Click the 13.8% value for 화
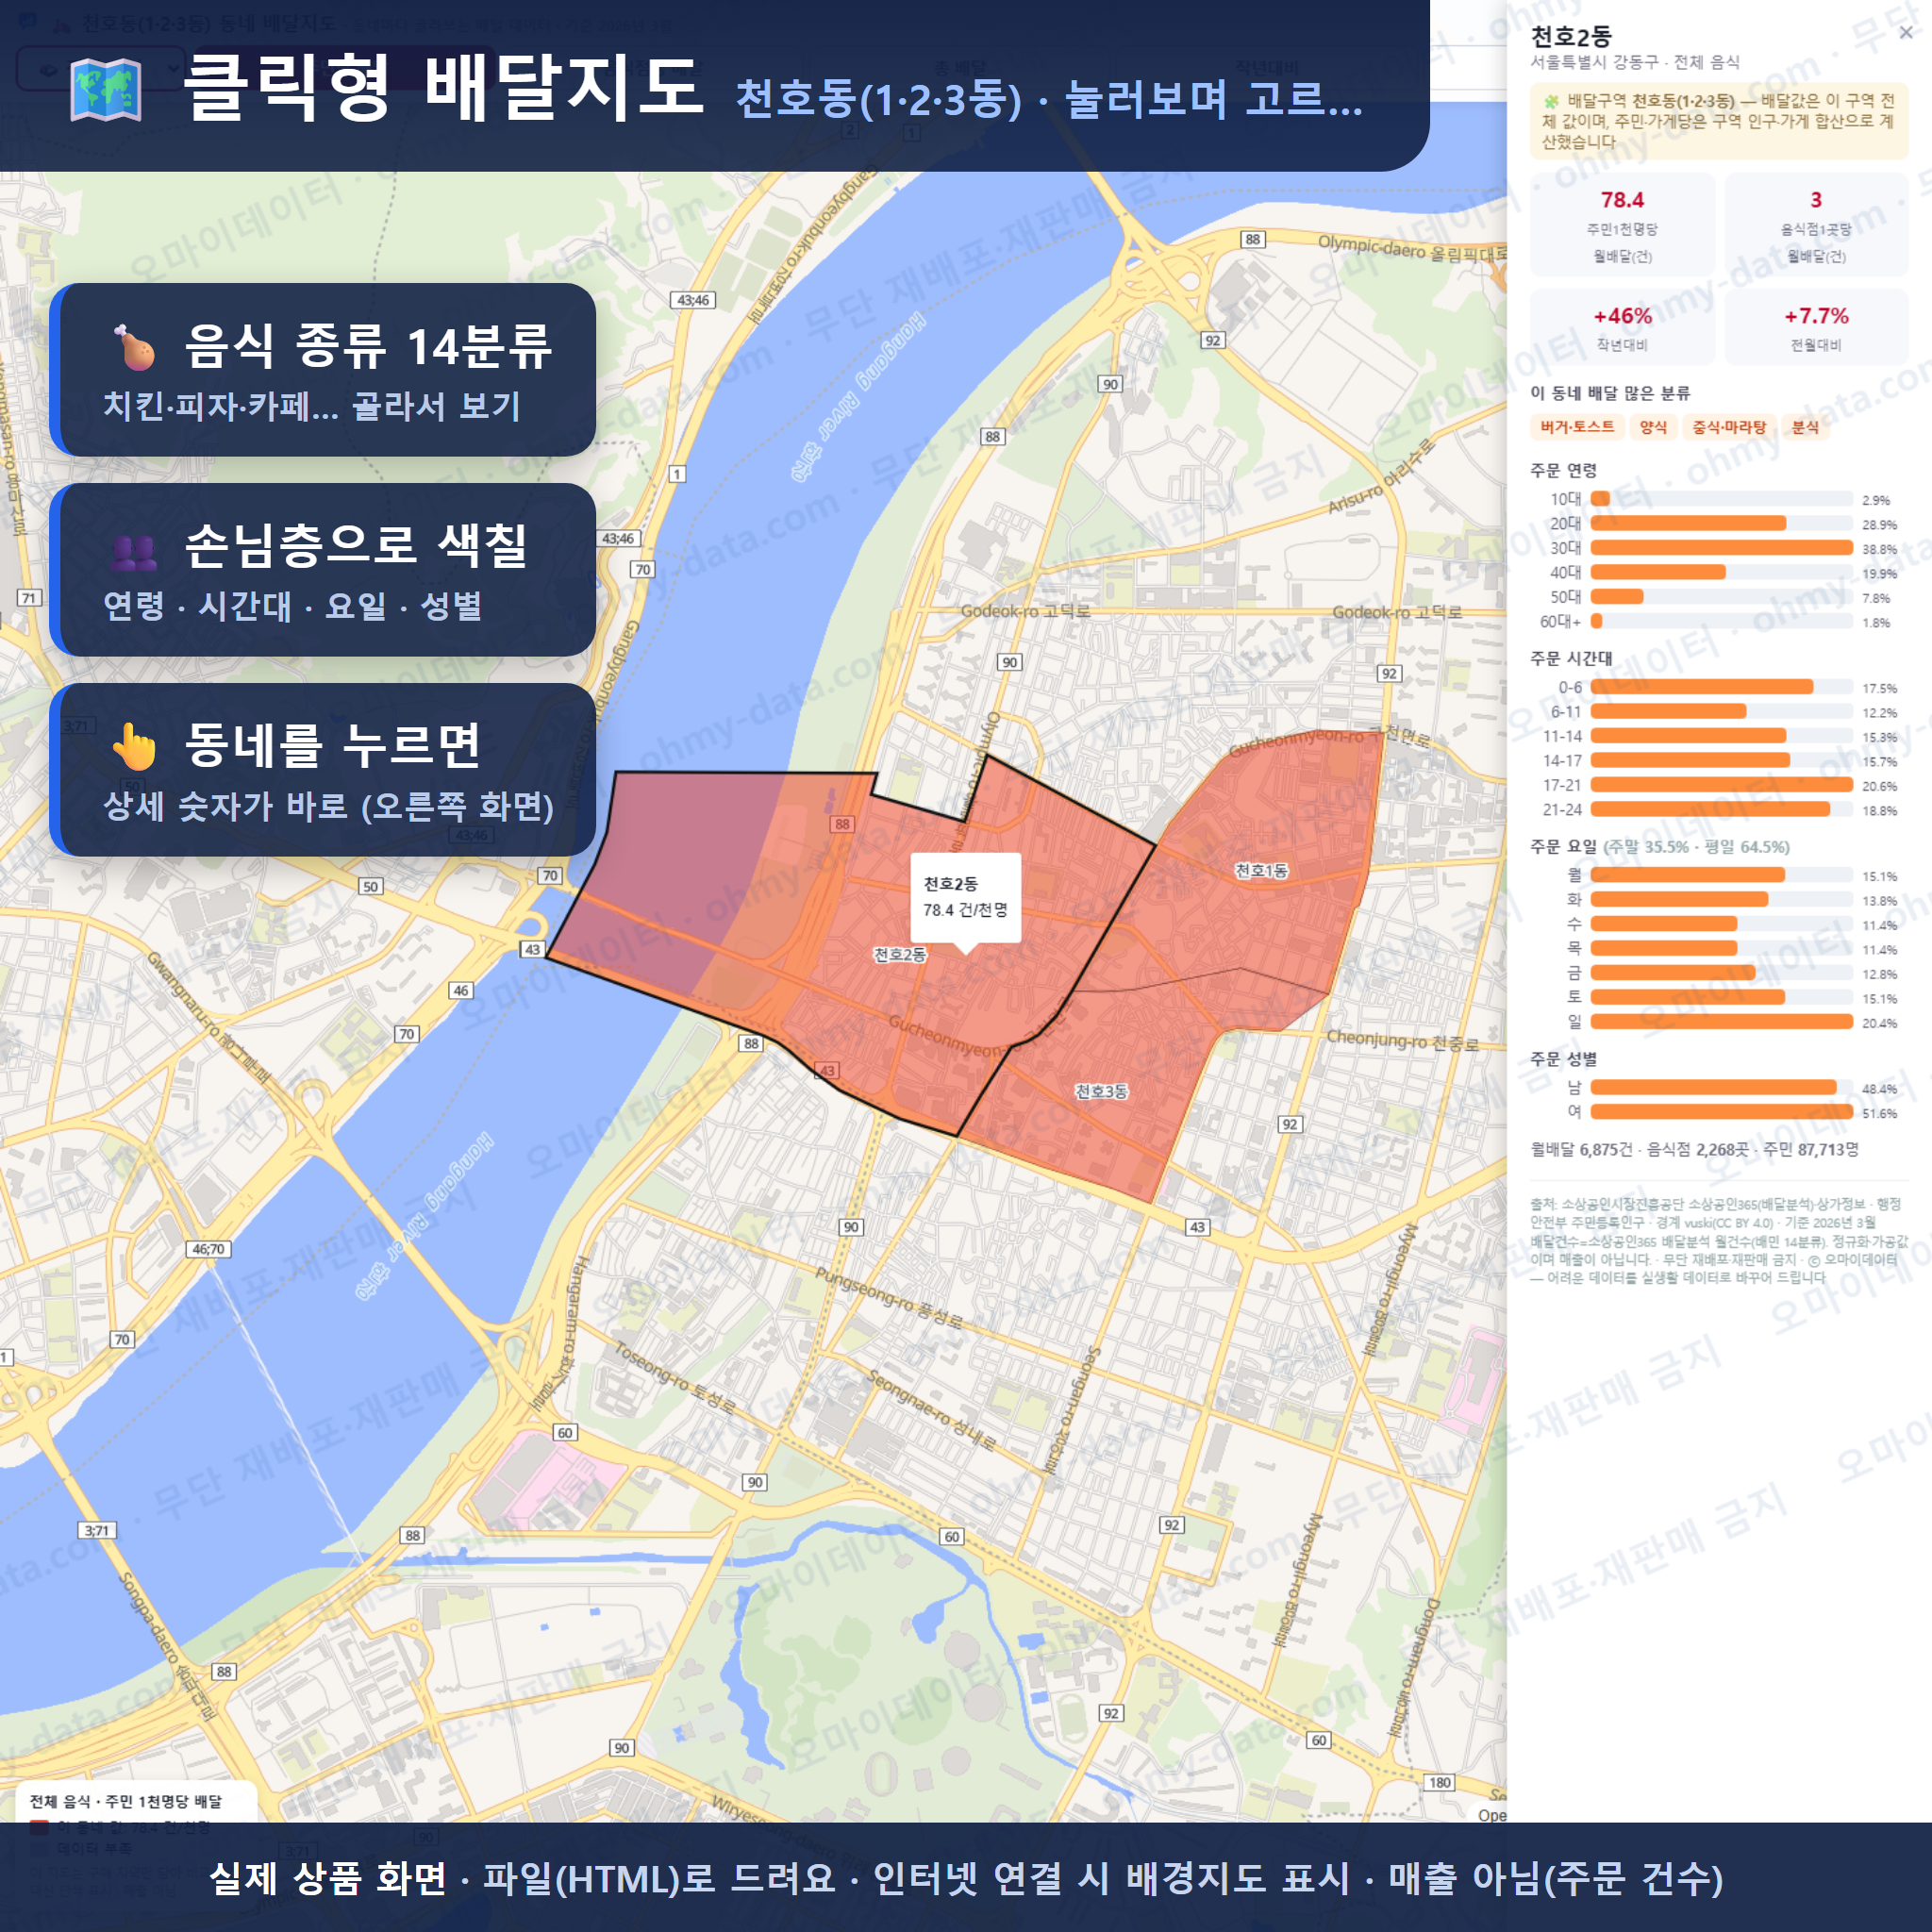Image resolution: width=1932 pixels, height=1932 pixels. [x=1879, y=901]
